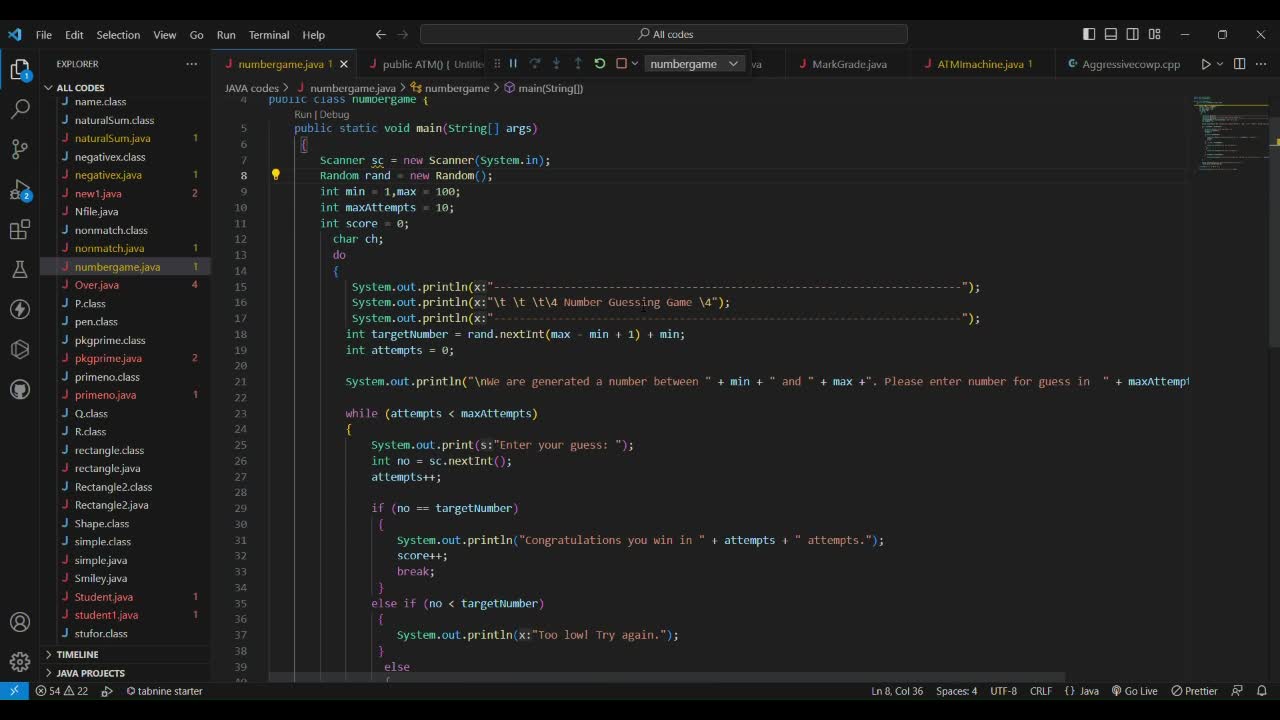Restart the debug session
The width and height of the screenshot is (1280, 720).
click(x=599, y=63)
